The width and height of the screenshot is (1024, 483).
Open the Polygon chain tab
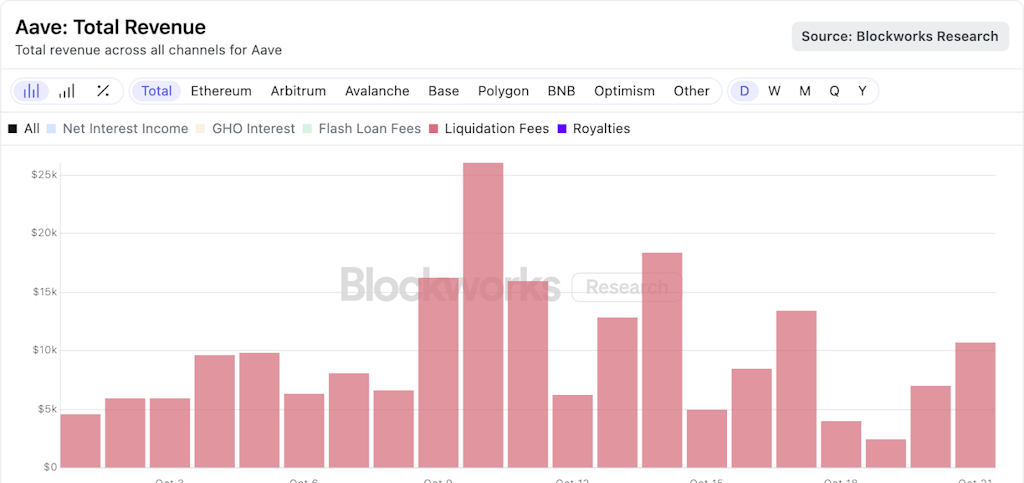pyautogui.click(x=503, y=91)
